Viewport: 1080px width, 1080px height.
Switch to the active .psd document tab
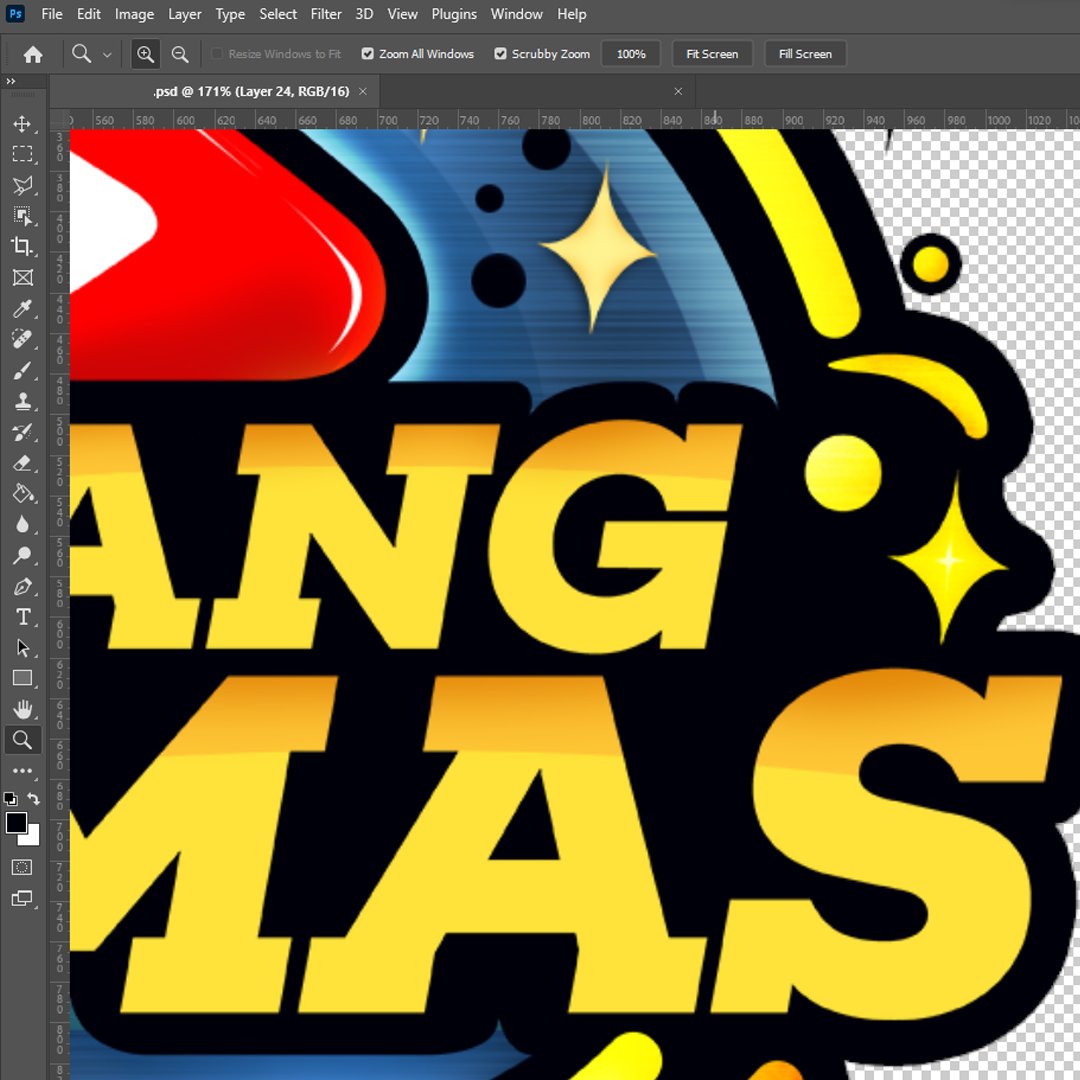(x=250, y=91)
